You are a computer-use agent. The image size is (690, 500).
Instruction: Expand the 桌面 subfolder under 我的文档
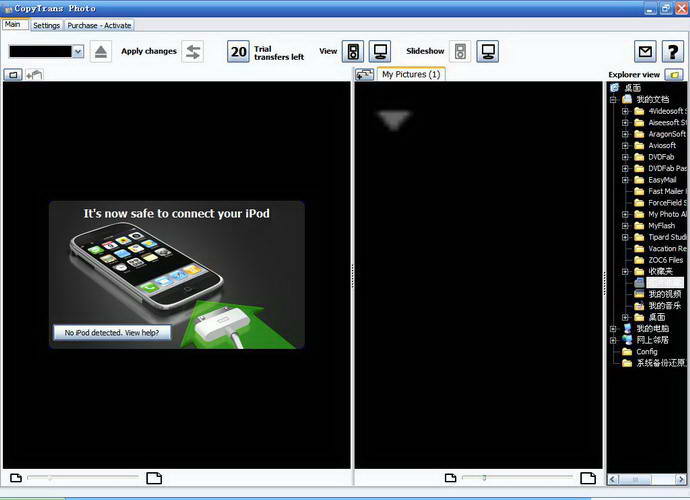[x=625, y=317]
